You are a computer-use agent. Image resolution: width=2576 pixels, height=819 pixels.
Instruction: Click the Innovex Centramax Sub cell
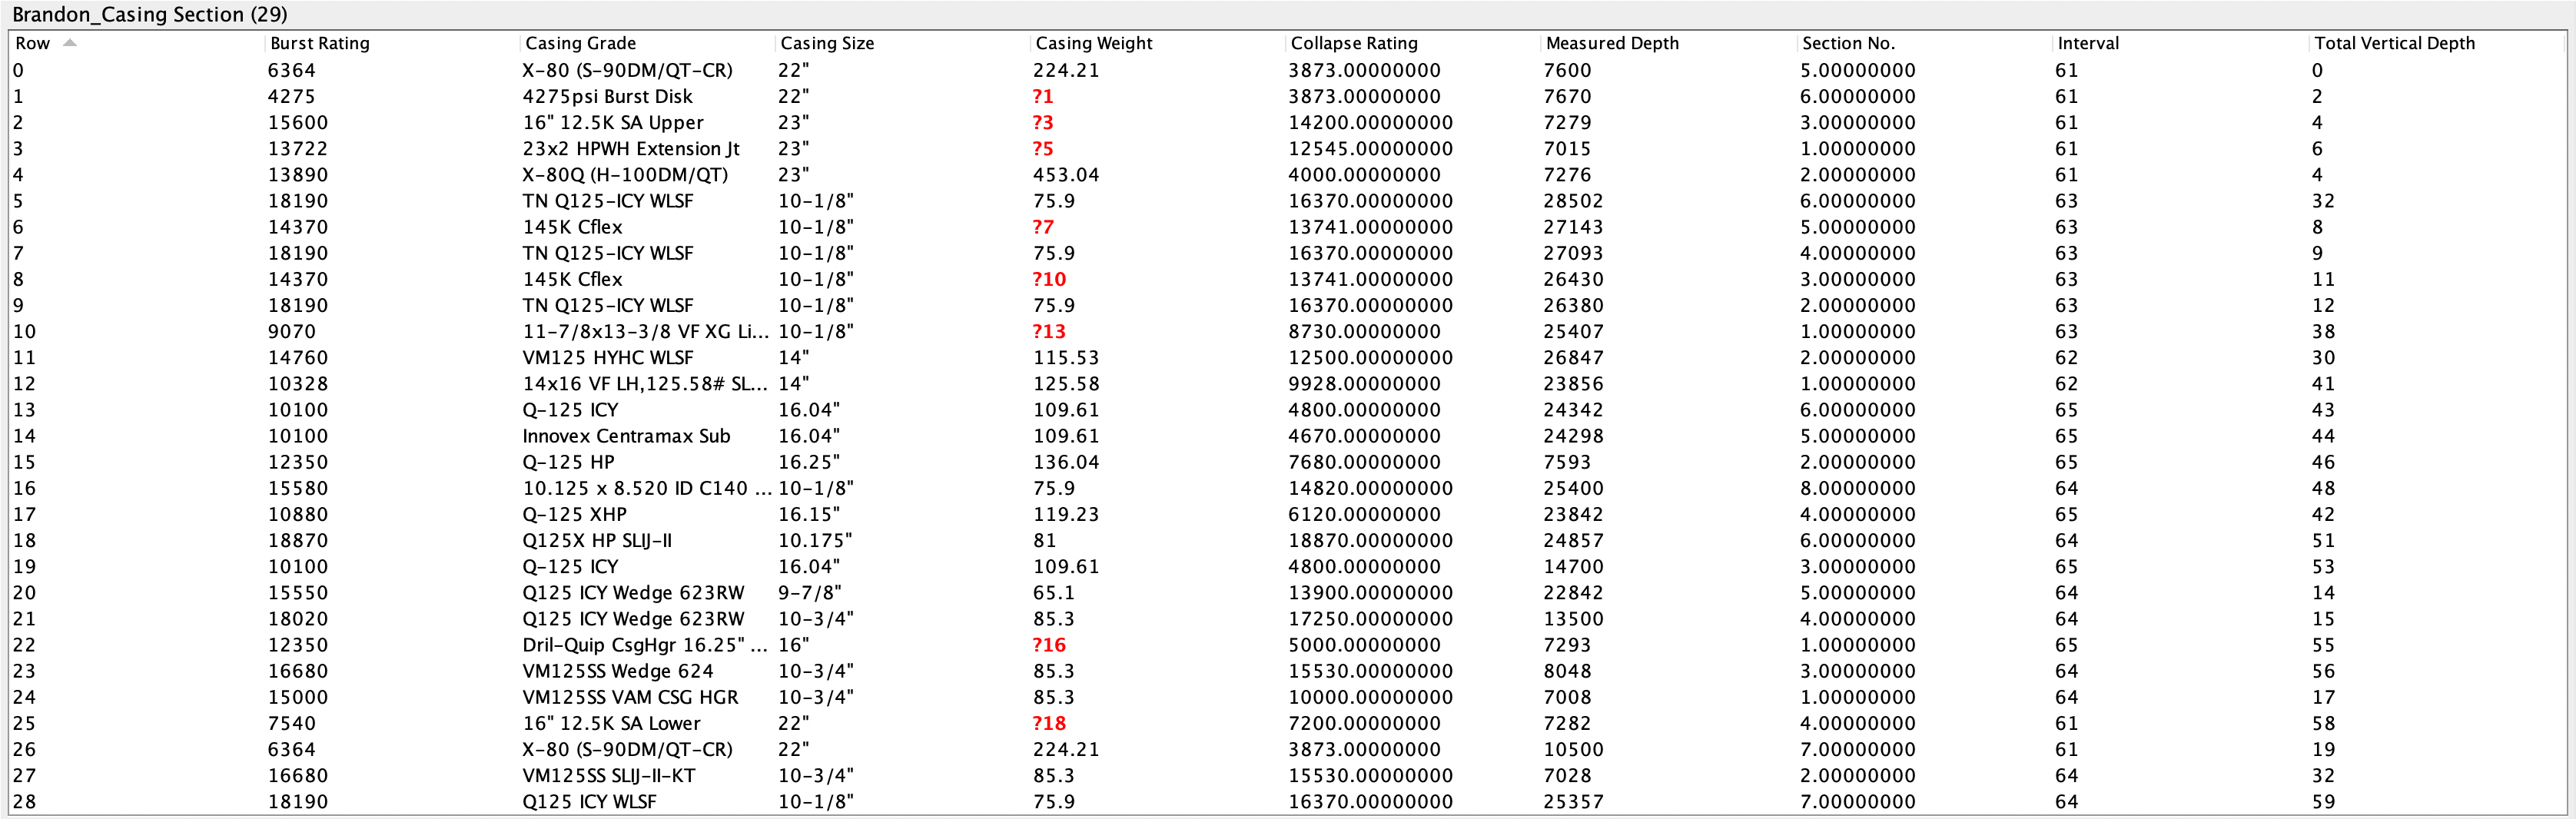(x=626, y=436)
